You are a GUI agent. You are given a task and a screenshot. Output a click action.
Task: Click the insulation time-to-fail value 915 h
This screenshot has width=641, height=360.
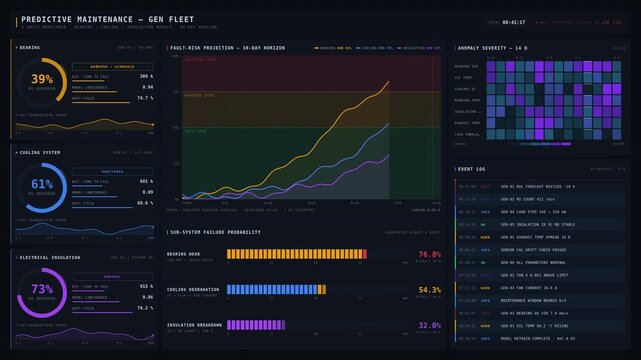[146, 286]
